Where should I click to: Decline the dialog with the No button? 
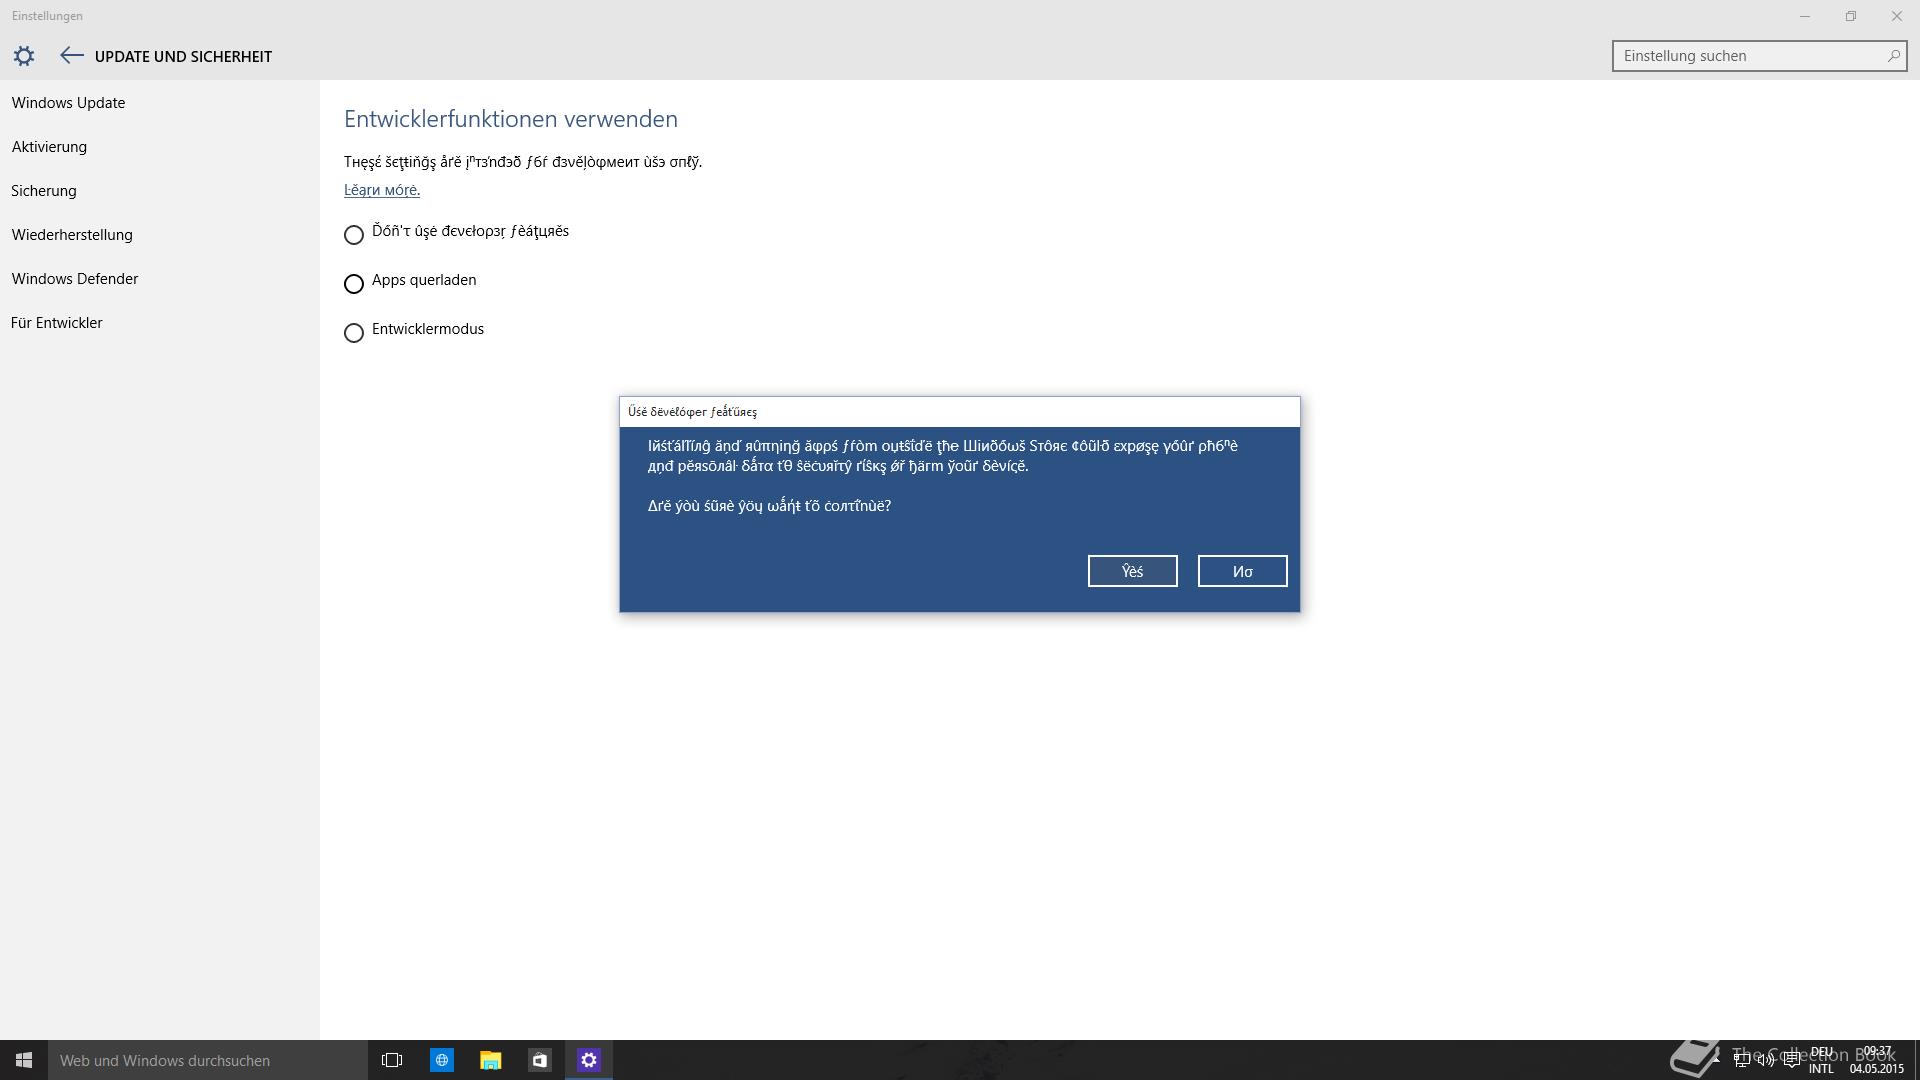pyautogui.click(x=1242, y=571)
